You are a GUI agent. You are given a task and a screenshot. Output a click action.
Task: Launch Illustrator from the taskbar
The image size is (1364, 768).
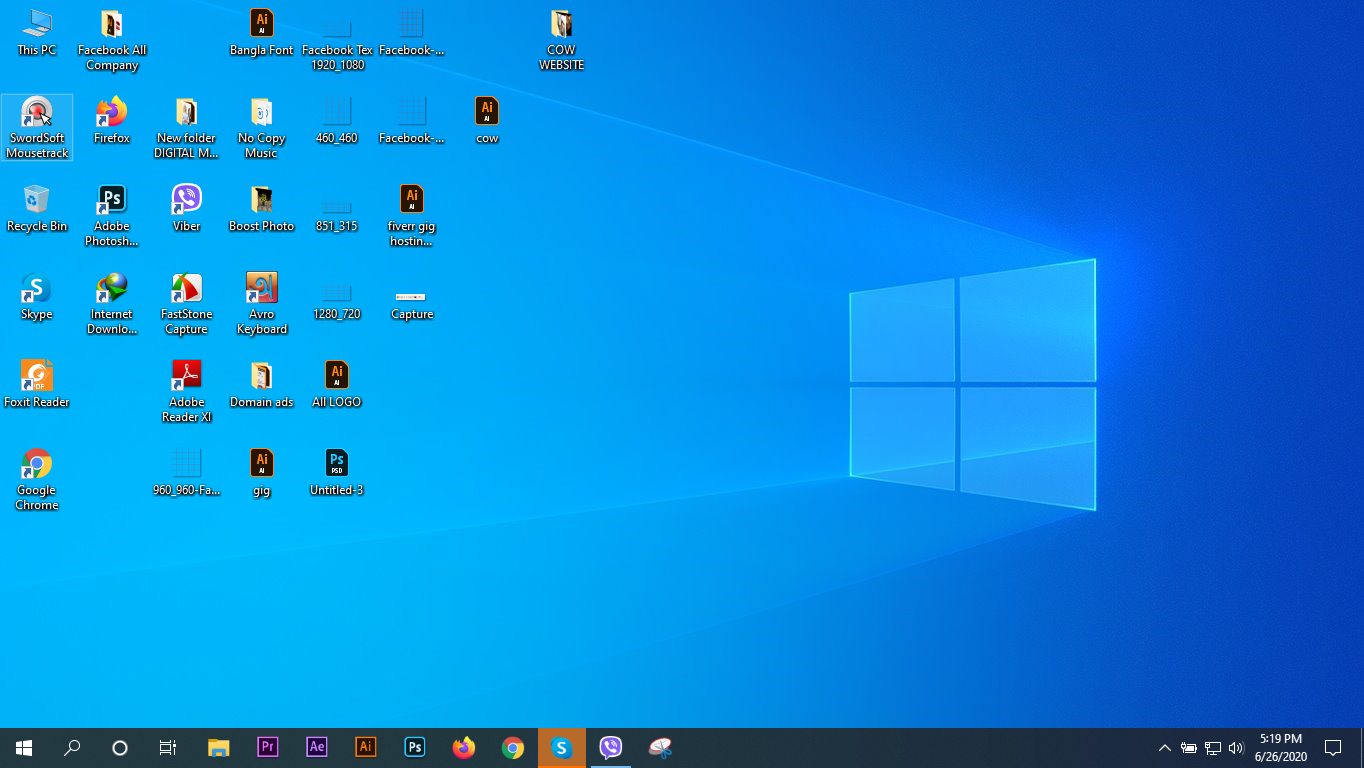click(365, 748)
